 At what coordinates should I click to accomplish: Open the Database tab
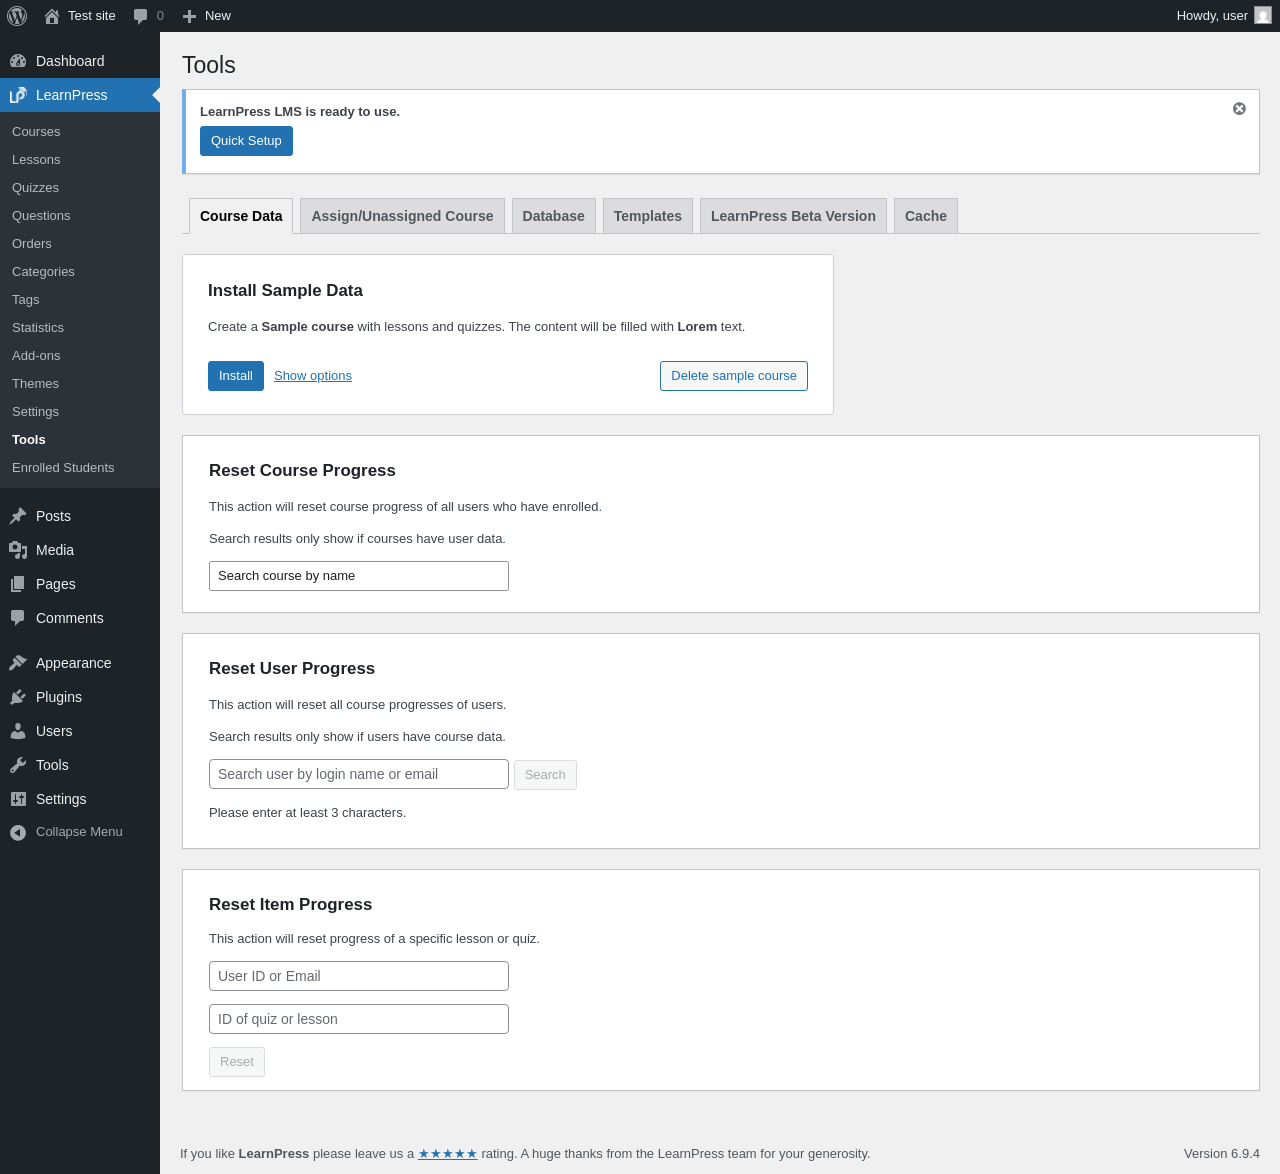(x=553, y=216)
